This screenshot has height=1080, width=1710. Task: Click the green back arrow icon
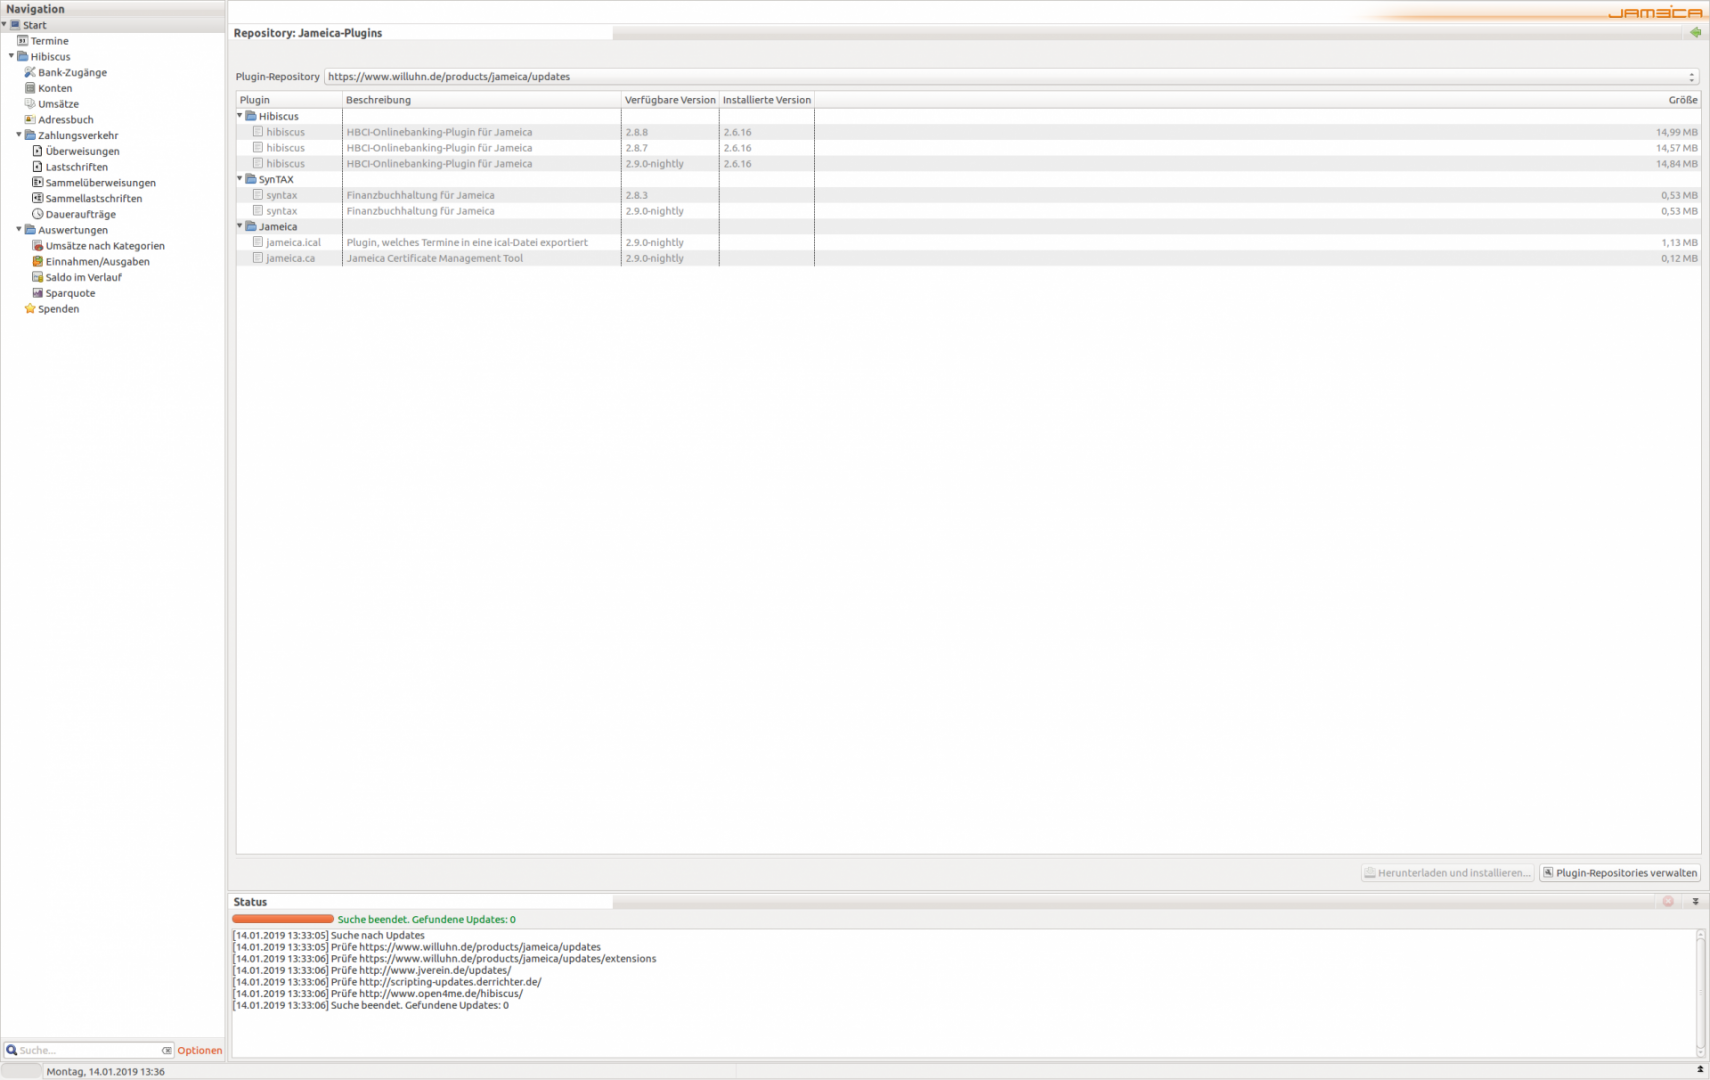(x=1695, y=33)
